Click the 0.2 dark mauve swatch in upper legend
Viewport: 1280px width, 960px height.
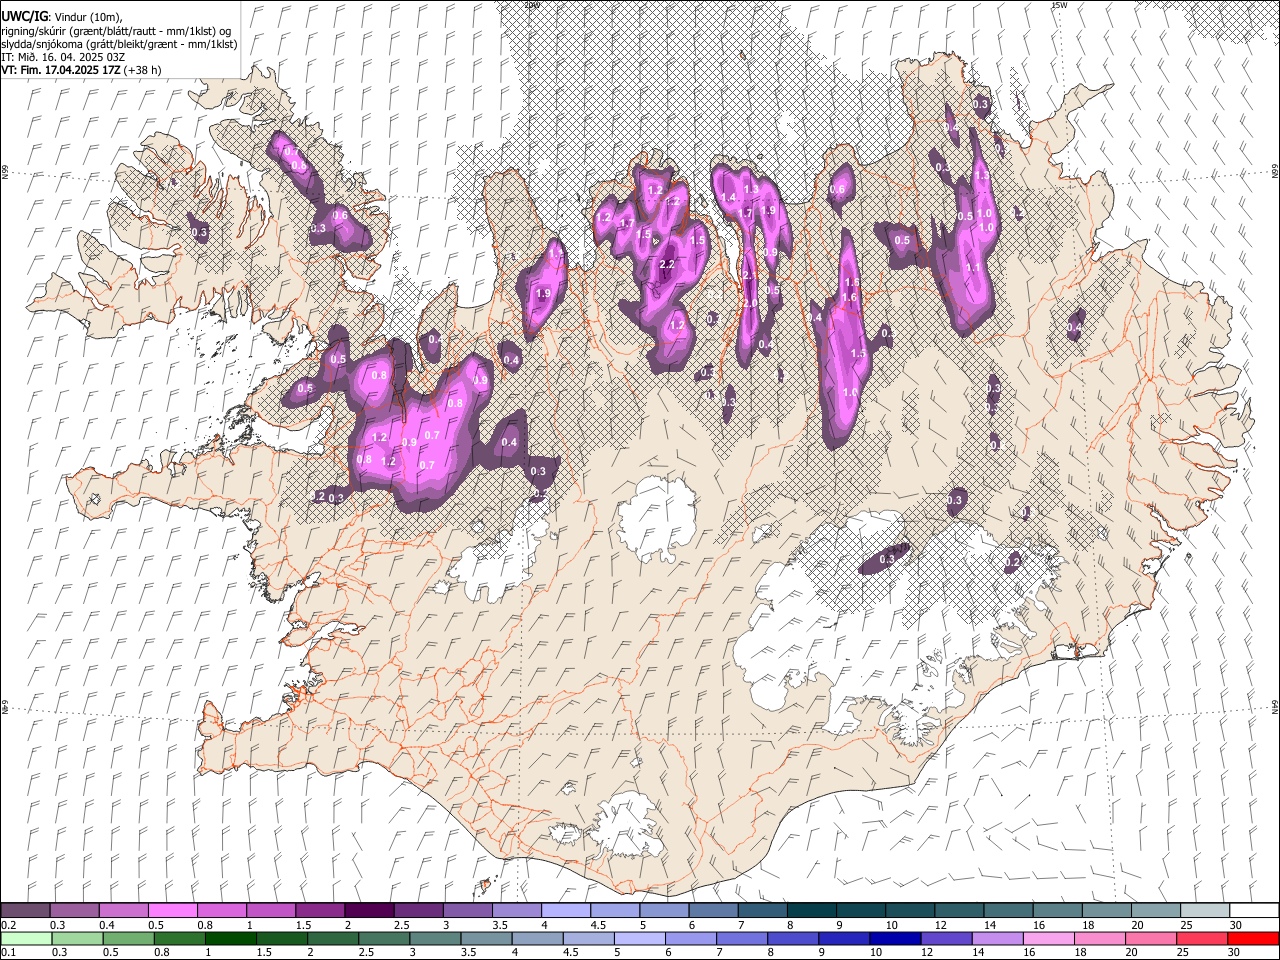tap(25, 911)
